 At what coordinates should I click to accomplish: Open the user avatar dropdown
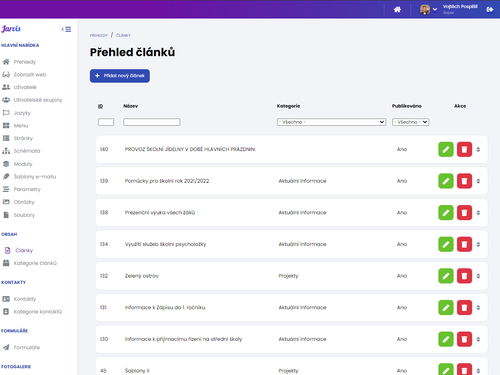[428, 9]
